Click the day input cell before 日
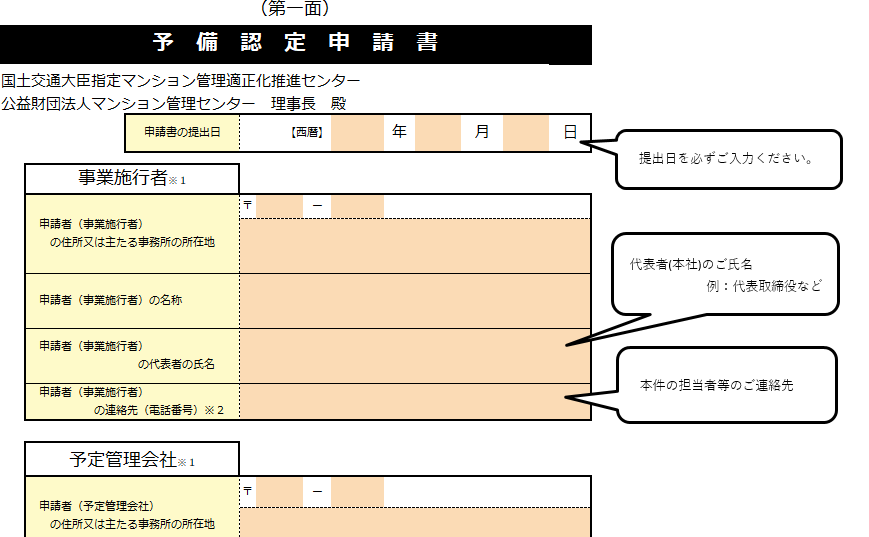The width and height of the screenshot is (869, 537). tap(525, 132)
